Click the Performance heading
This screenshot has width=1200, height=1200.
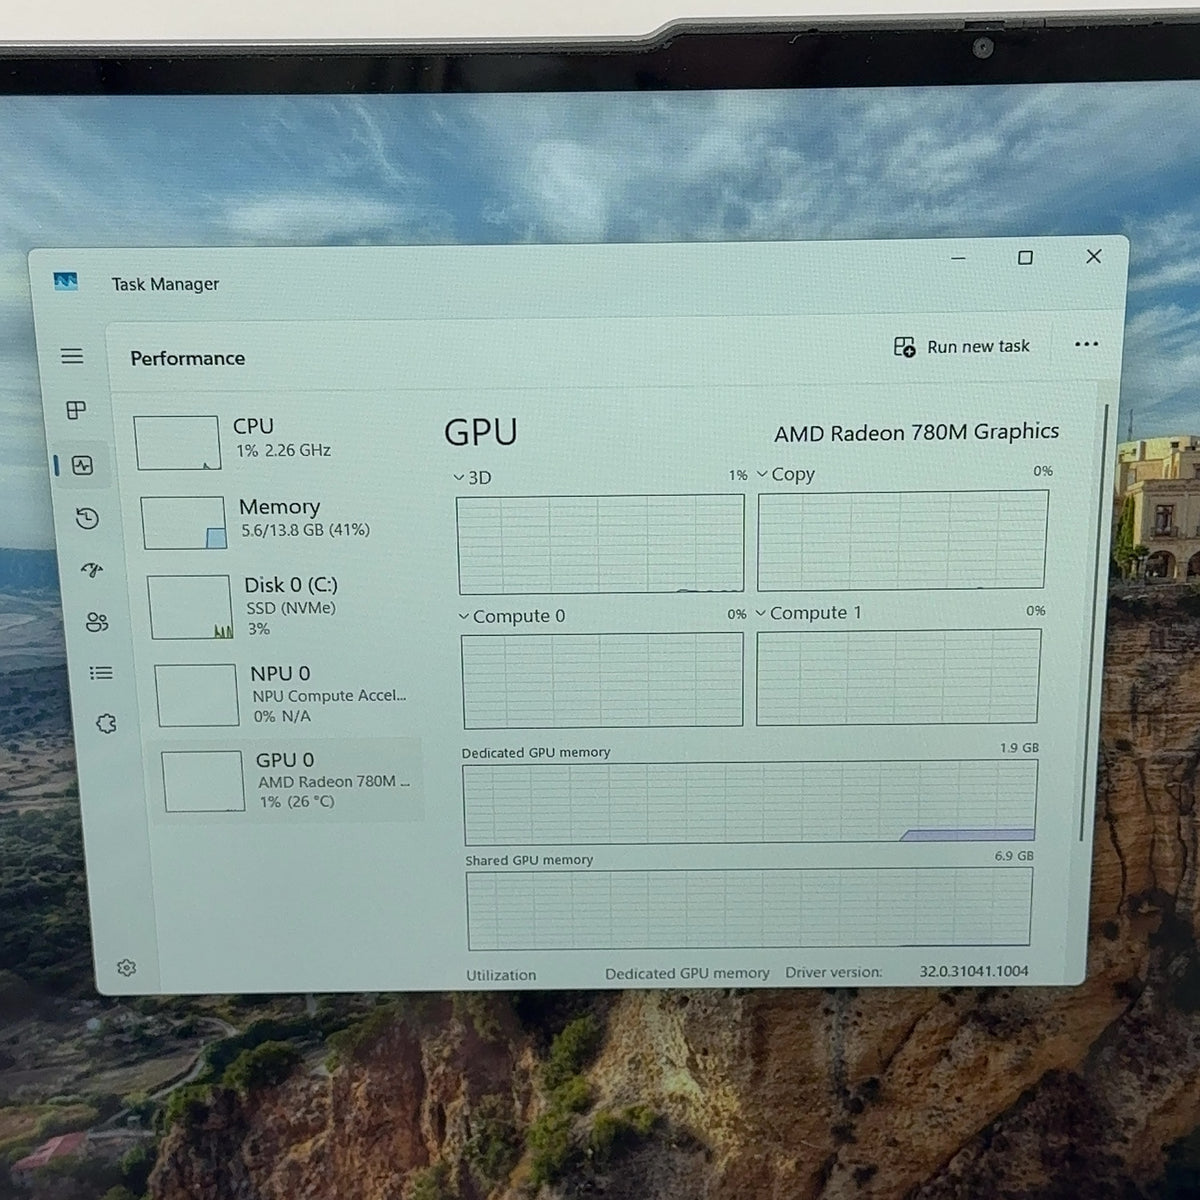pyautogui.click(x=187, y=358)
